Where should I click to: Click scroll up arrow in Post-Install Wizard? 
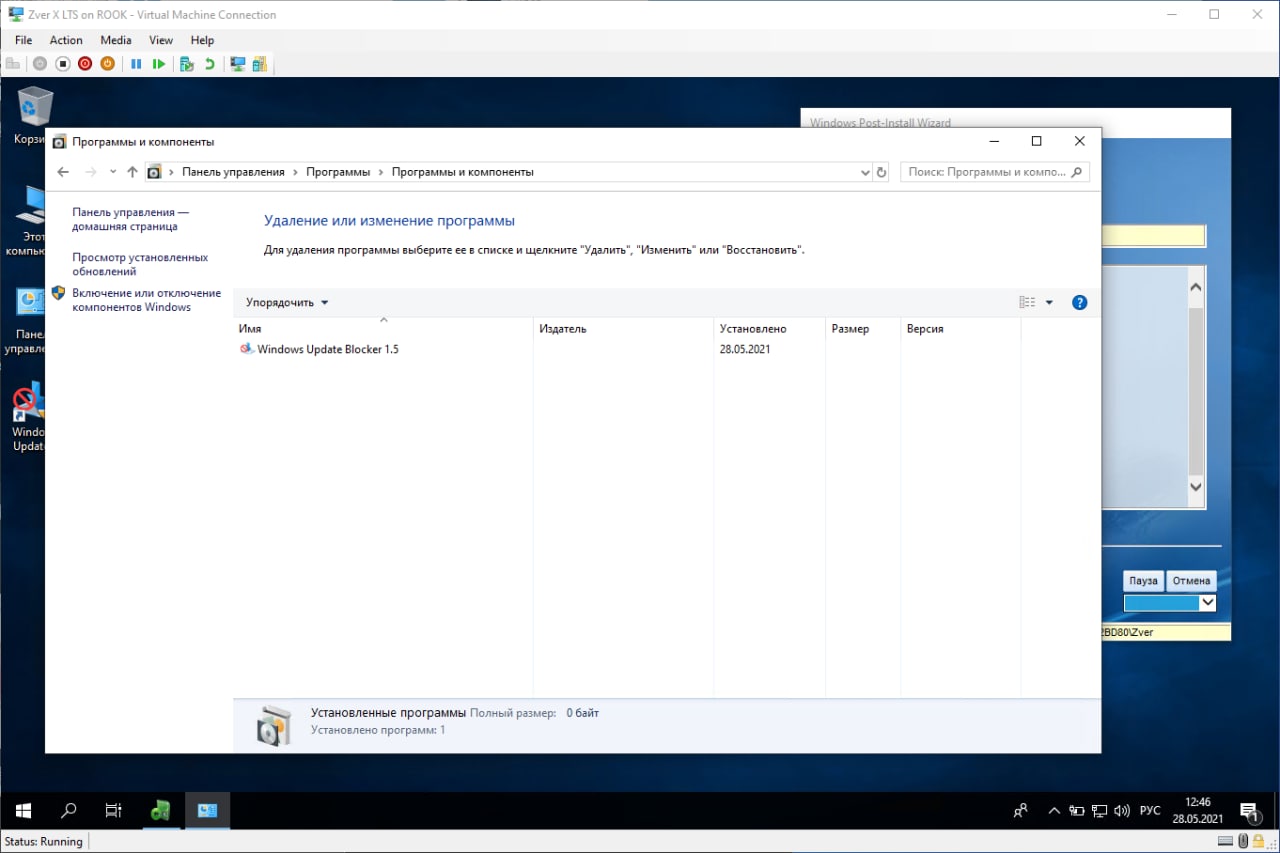[x=1195, y=288]
